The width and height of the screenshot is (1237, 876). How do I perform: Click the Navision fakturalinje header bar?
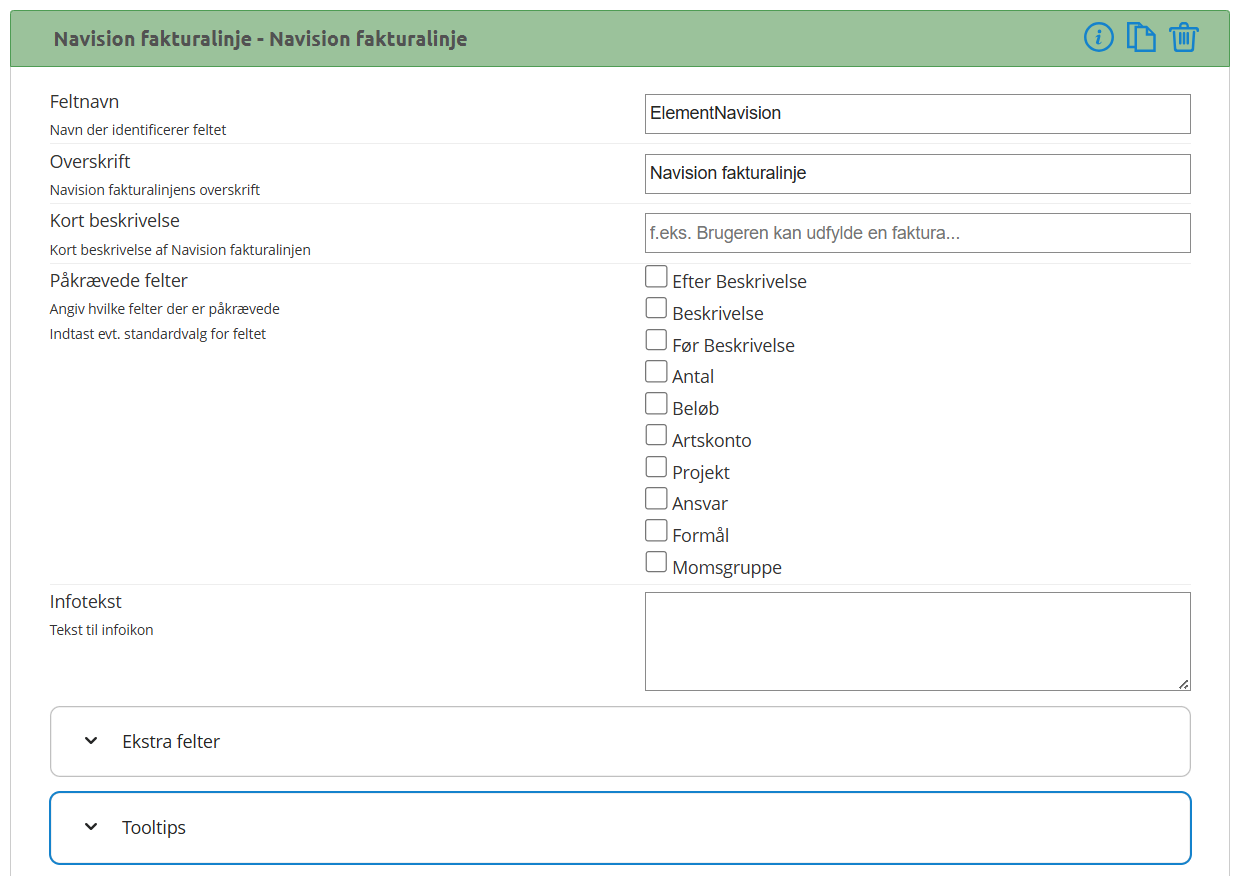(x=620, y=39)
